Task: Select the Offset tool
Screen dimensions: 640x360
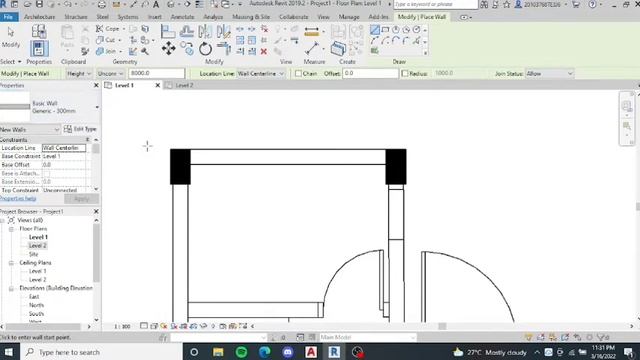Action: 187,31
